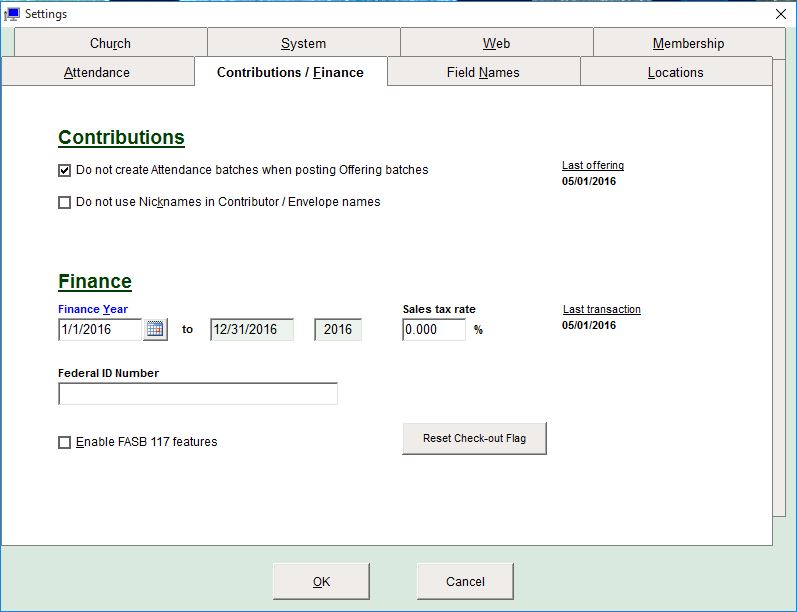Click the Federal ID Number field

198,394
